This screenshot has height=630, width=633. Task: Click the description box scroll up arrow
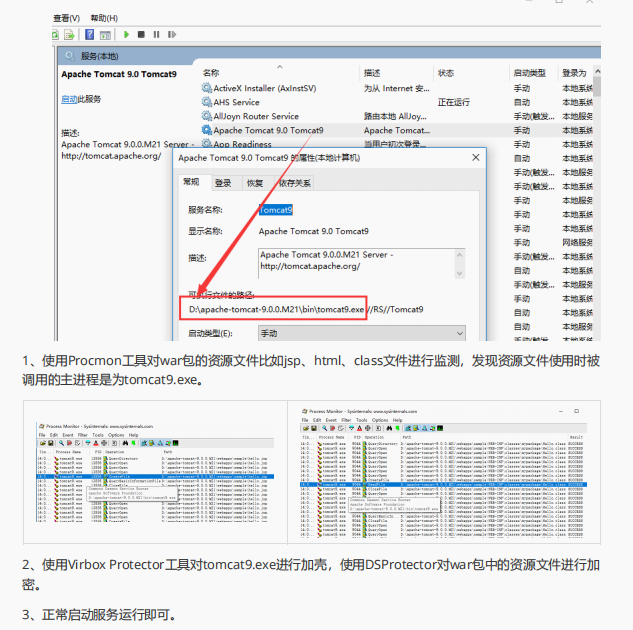tap(459, 255)
